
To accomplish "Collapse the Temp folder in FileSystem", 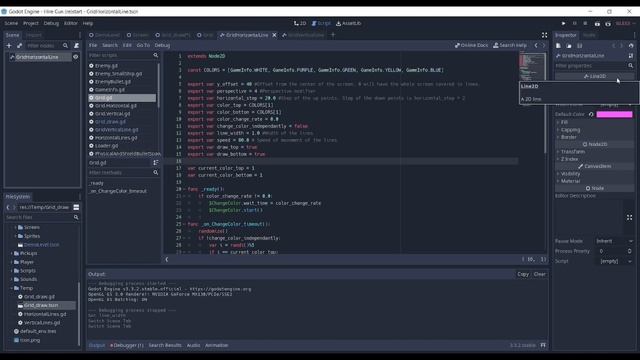I will (x=11, y=288).
